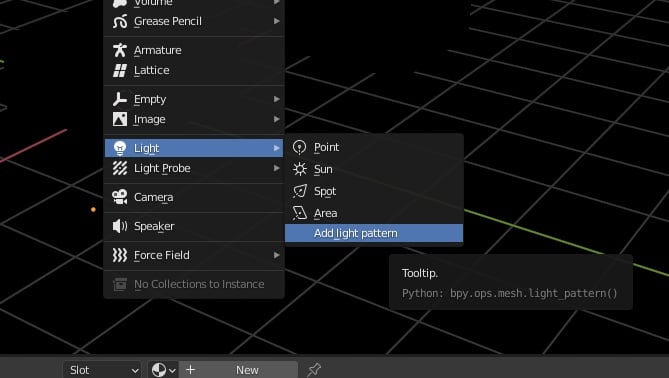Select the Speaker menu entry
669x378 pixels.
pyautogui.click(x=194, y=226)
